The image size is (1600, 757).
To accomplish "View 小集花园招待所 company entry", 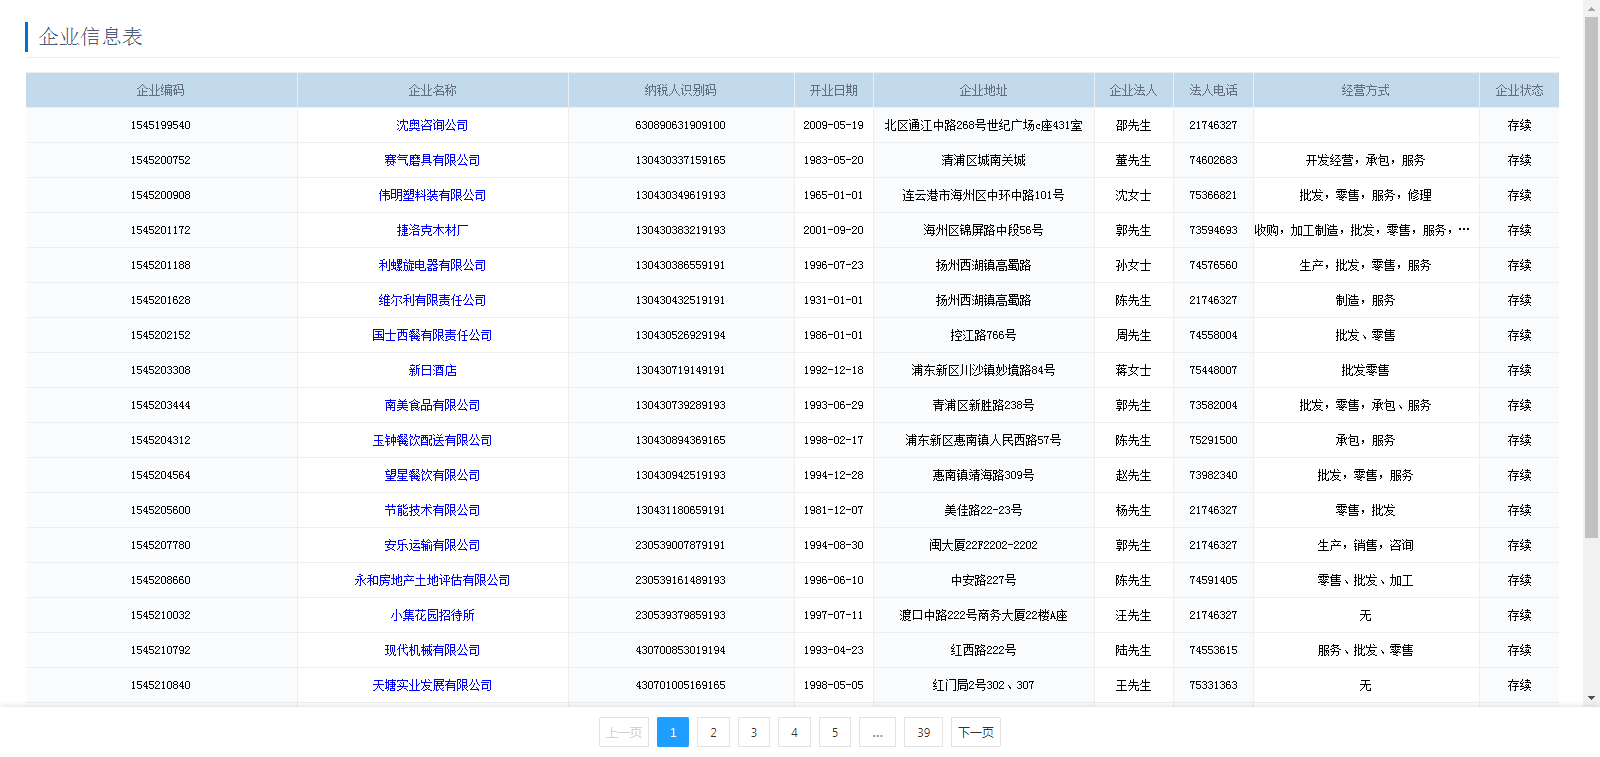I will [x=432, y=615].
